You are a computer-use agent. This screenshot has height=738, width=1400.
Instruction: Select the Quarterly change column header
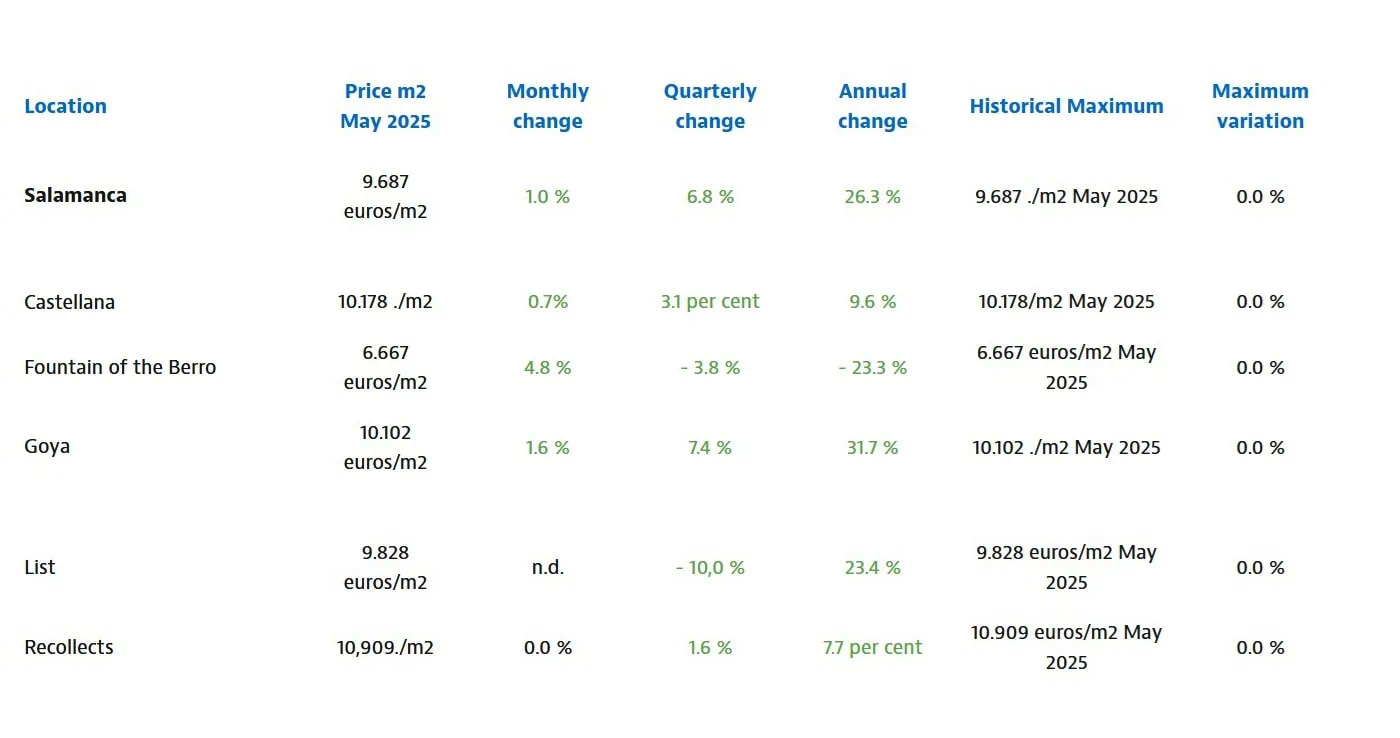click(710, 106)
